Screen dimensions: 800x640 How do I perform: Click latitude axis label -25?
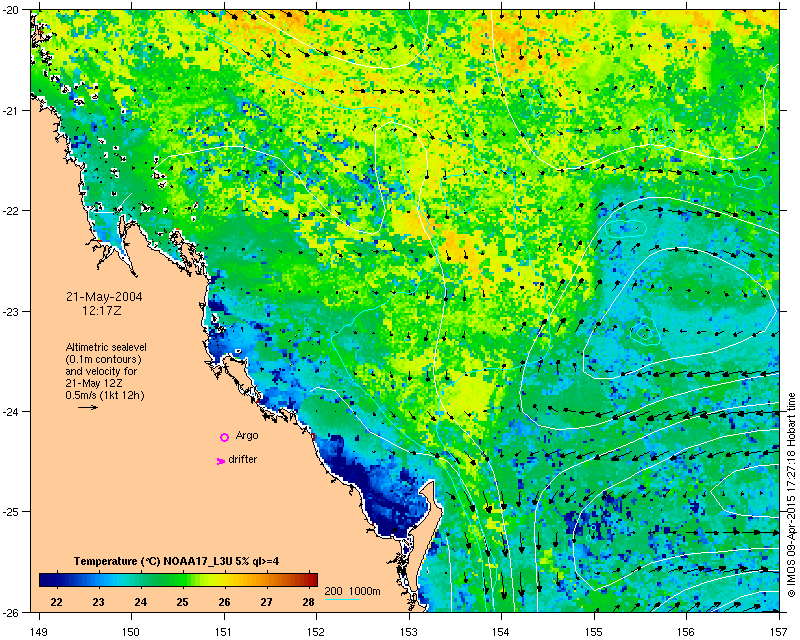tap(12, 512)
